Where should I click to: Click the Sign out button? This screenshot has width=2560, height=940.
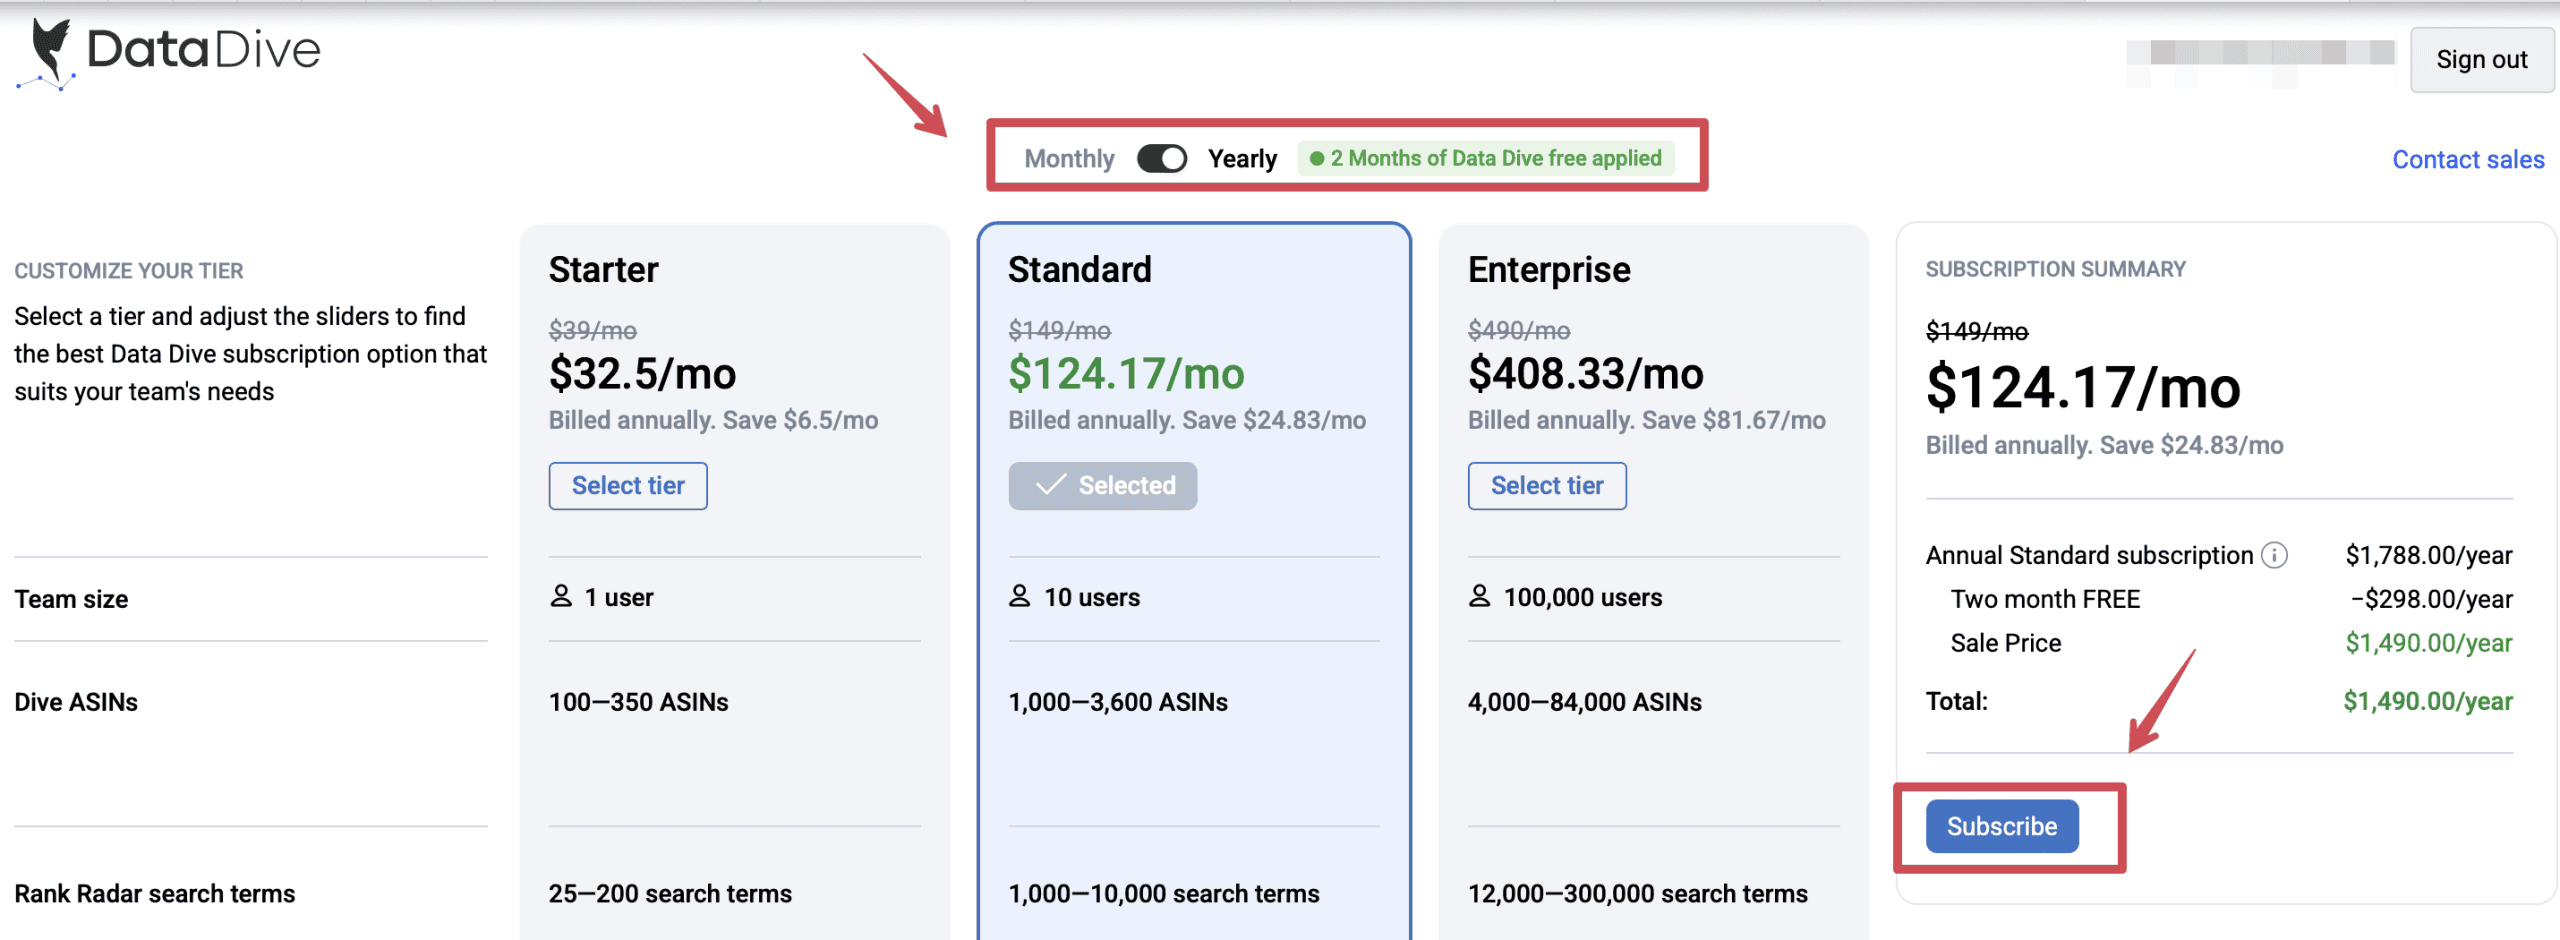(2481, 60)
